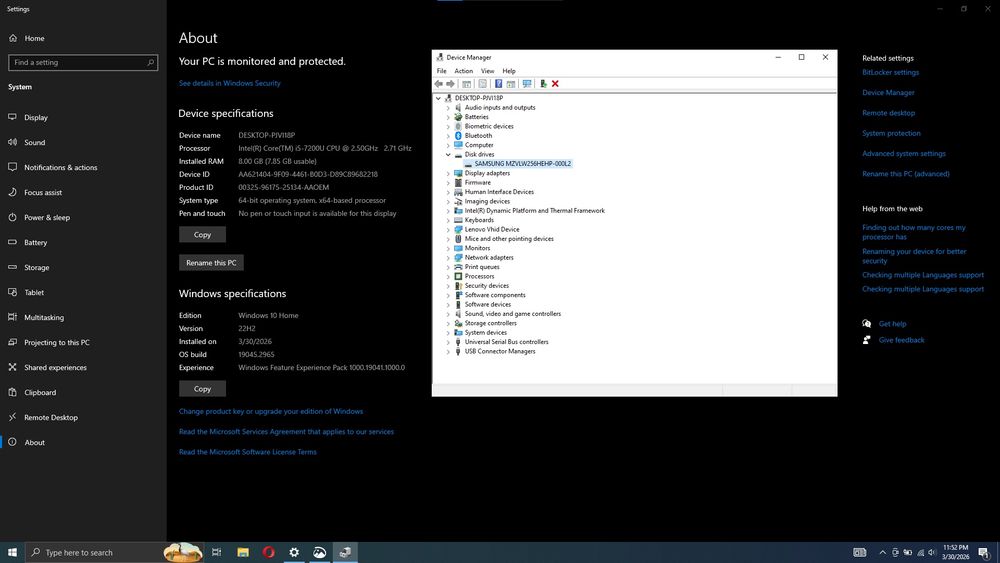This screenshot has width=1000, height=563.
Task: Open See details in Windows Security link
Action: click(230, 84)
